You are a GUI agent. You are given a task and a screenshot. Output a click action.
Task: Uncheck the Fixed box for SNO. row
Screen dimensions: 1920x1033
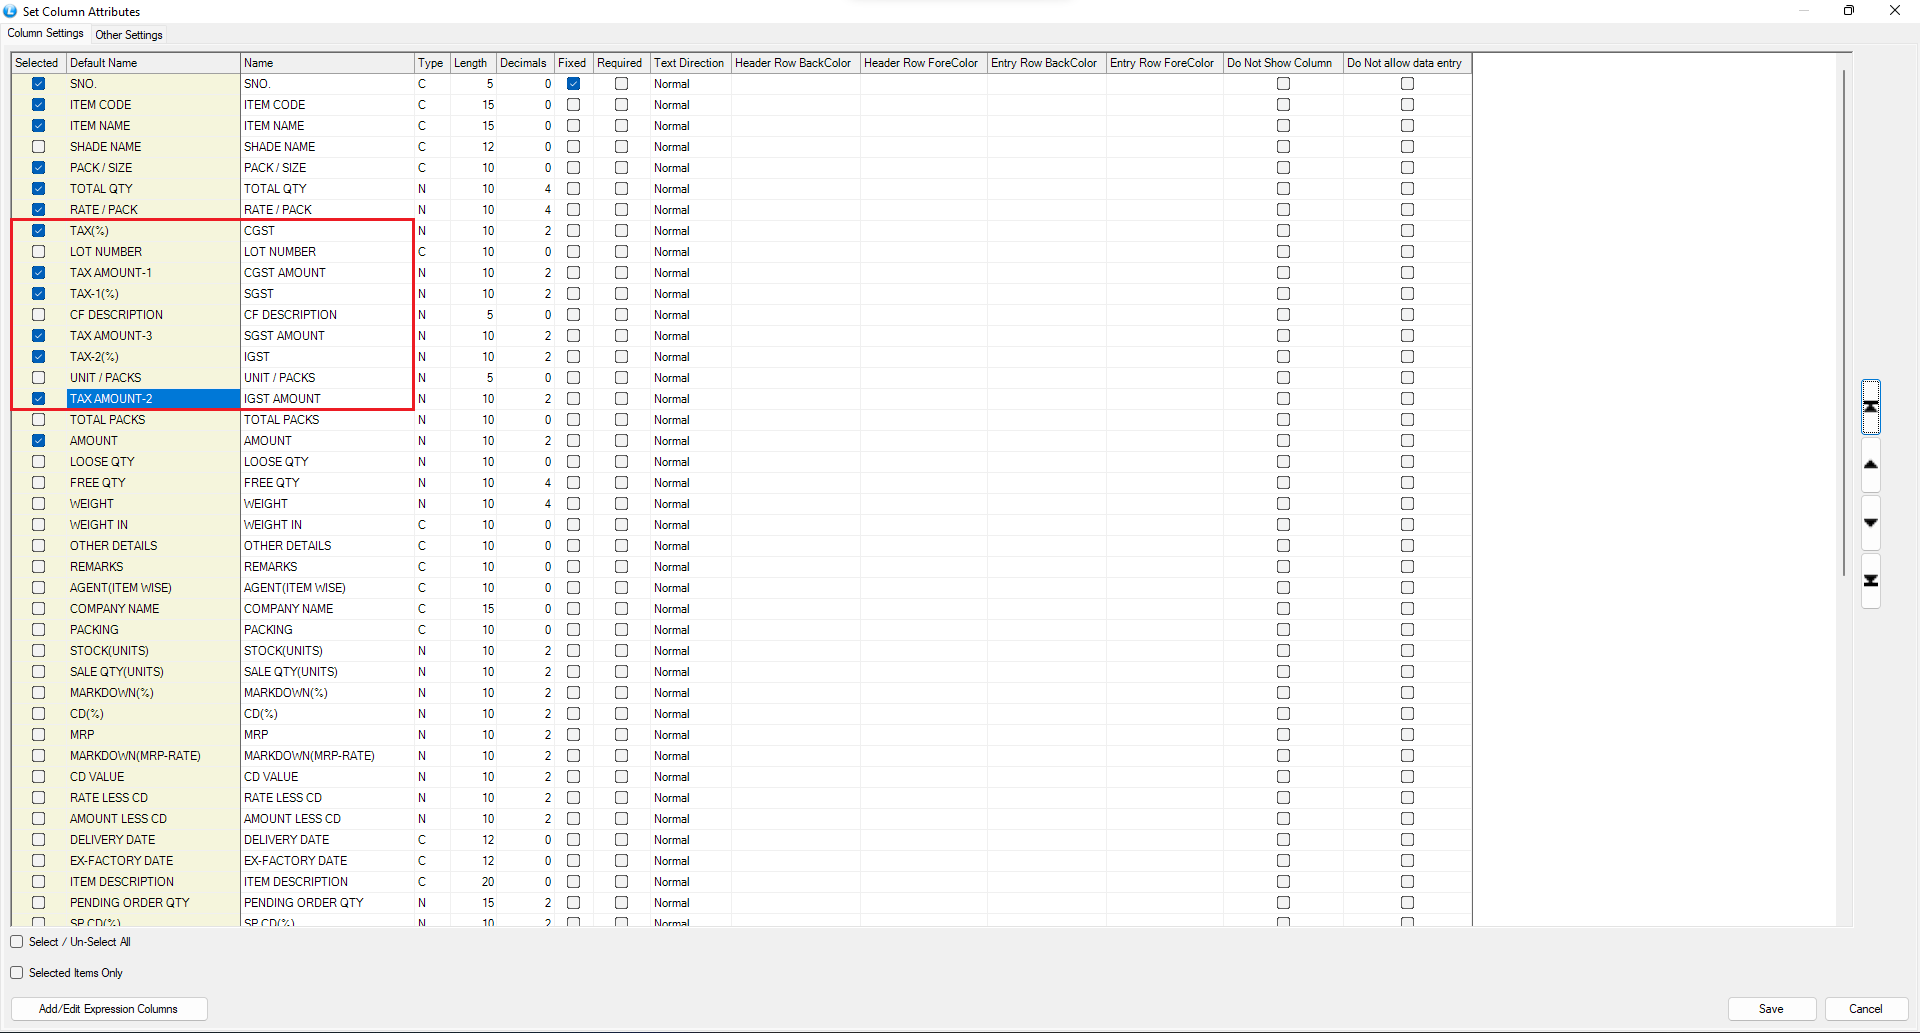[573, 84]
